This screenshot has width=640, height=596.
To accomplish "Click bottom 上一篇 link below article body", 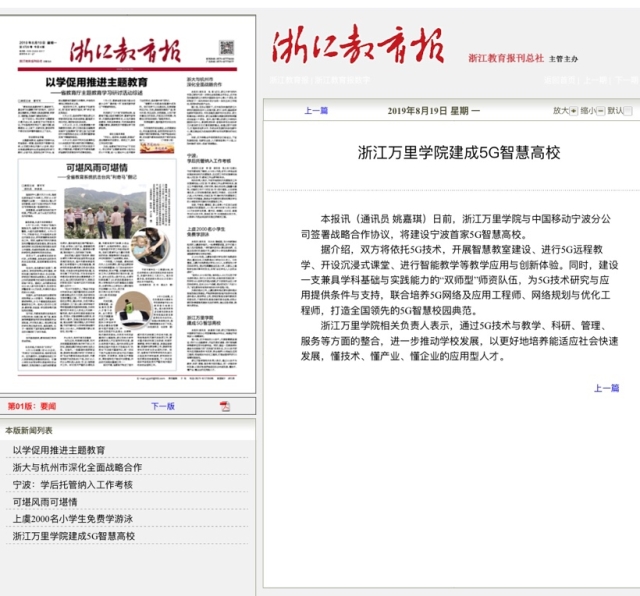I will 606,388.
